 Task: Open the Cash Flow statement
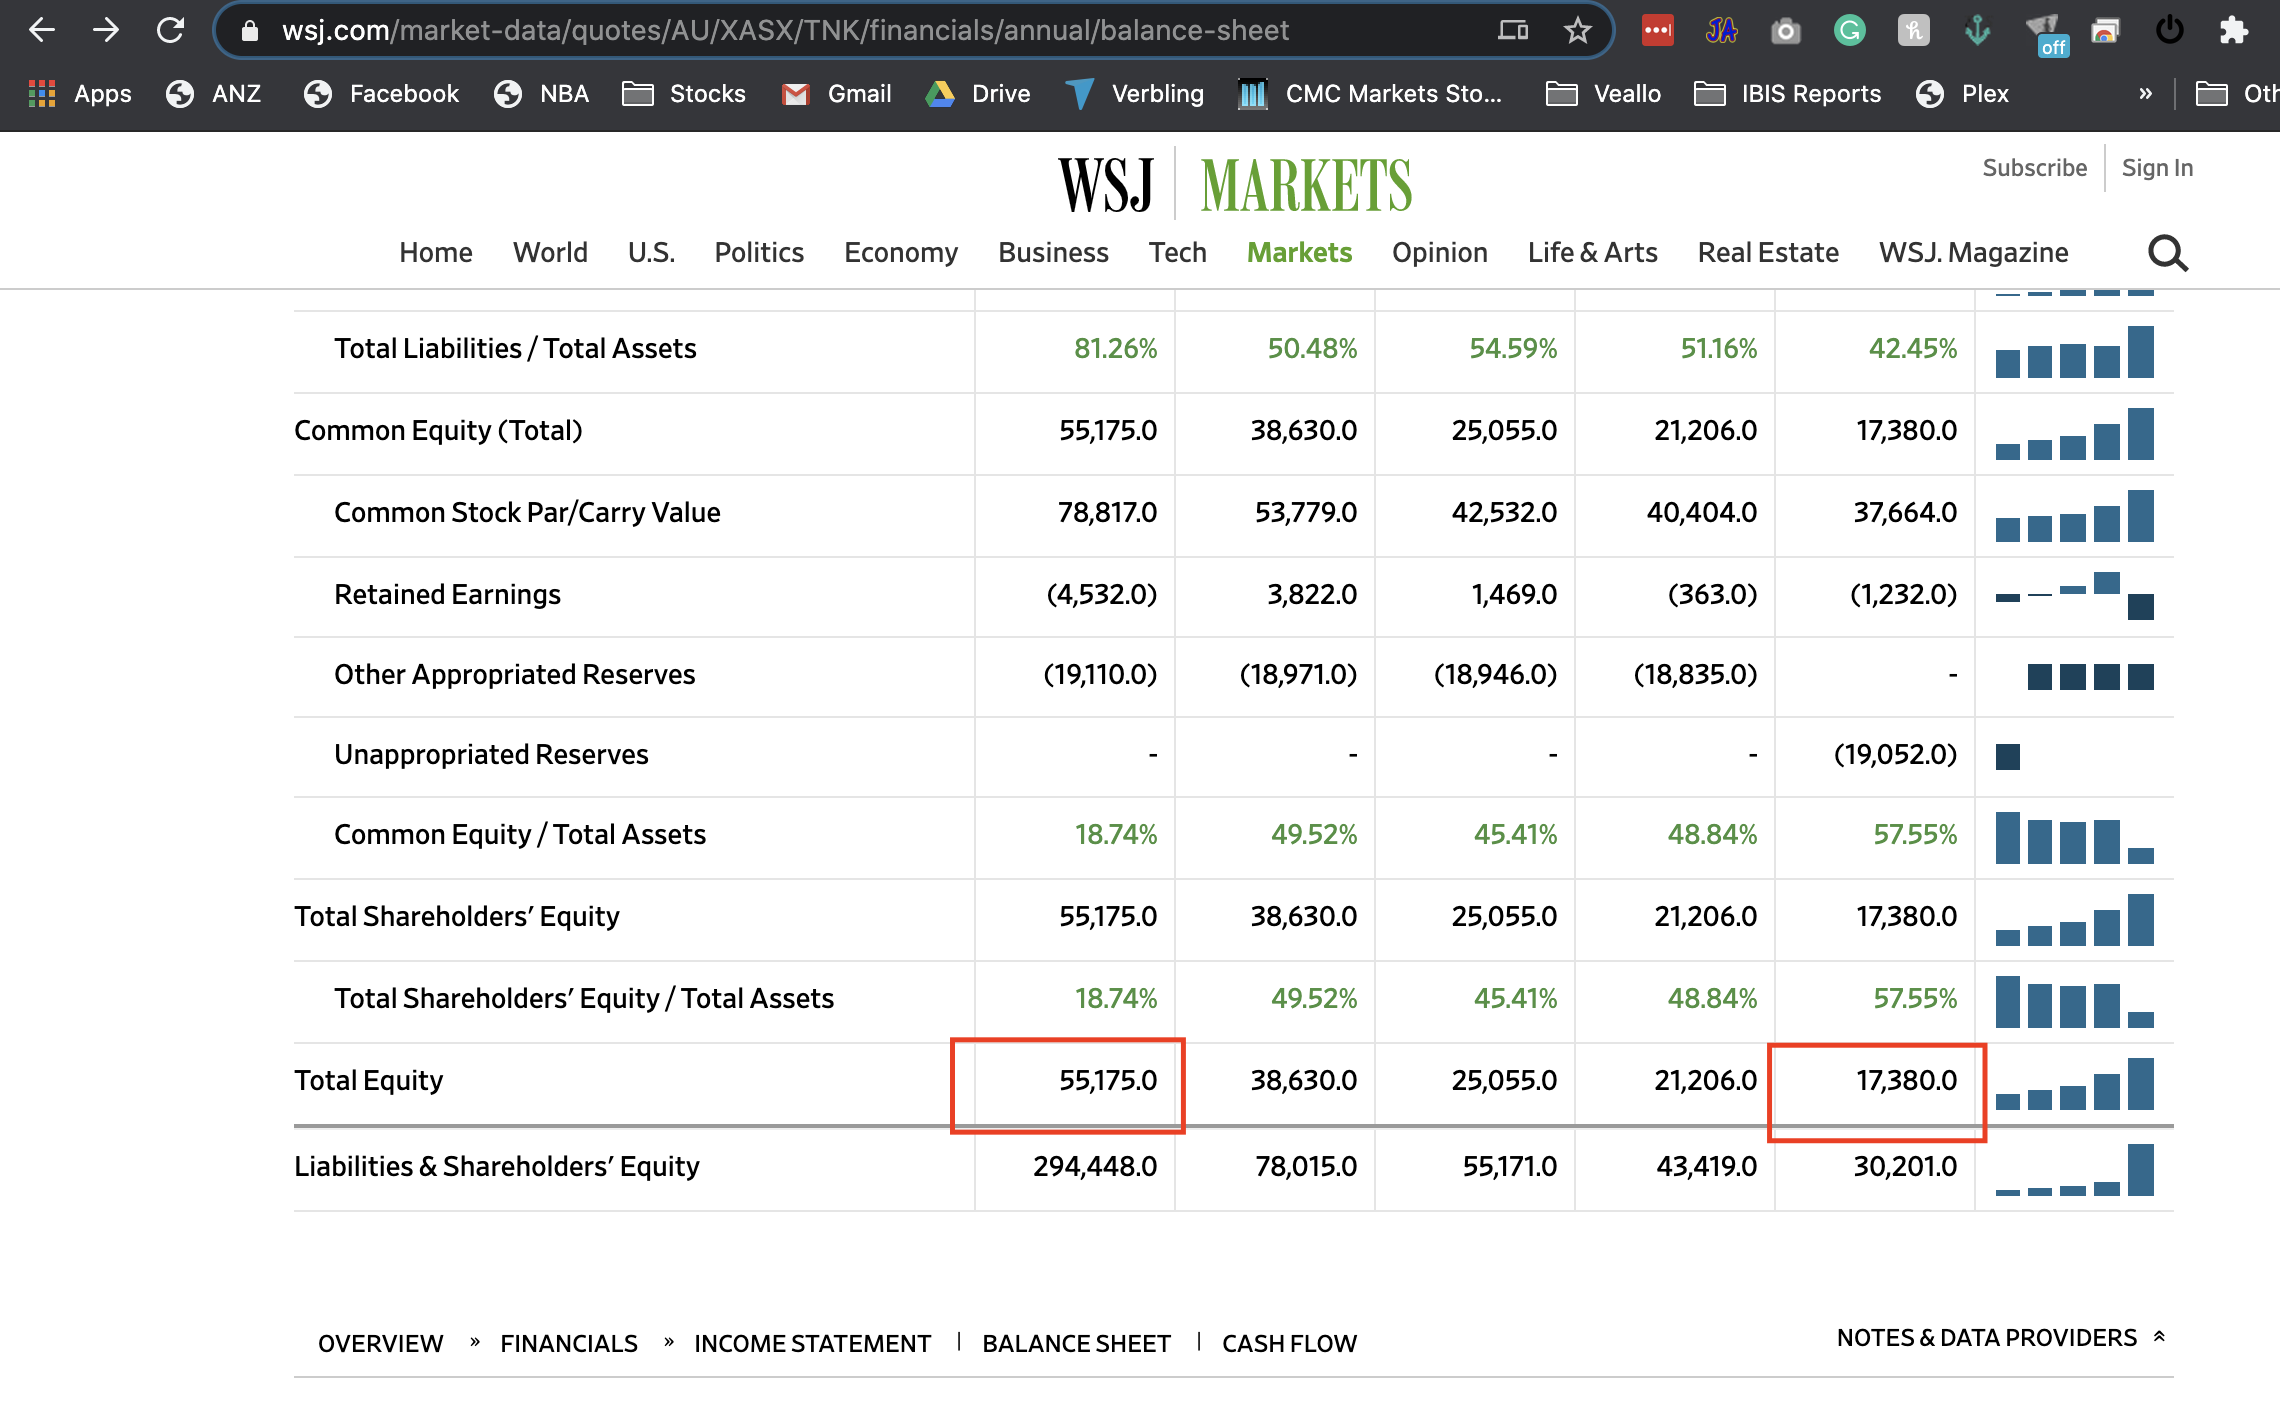click(x=1289, y=1343)
